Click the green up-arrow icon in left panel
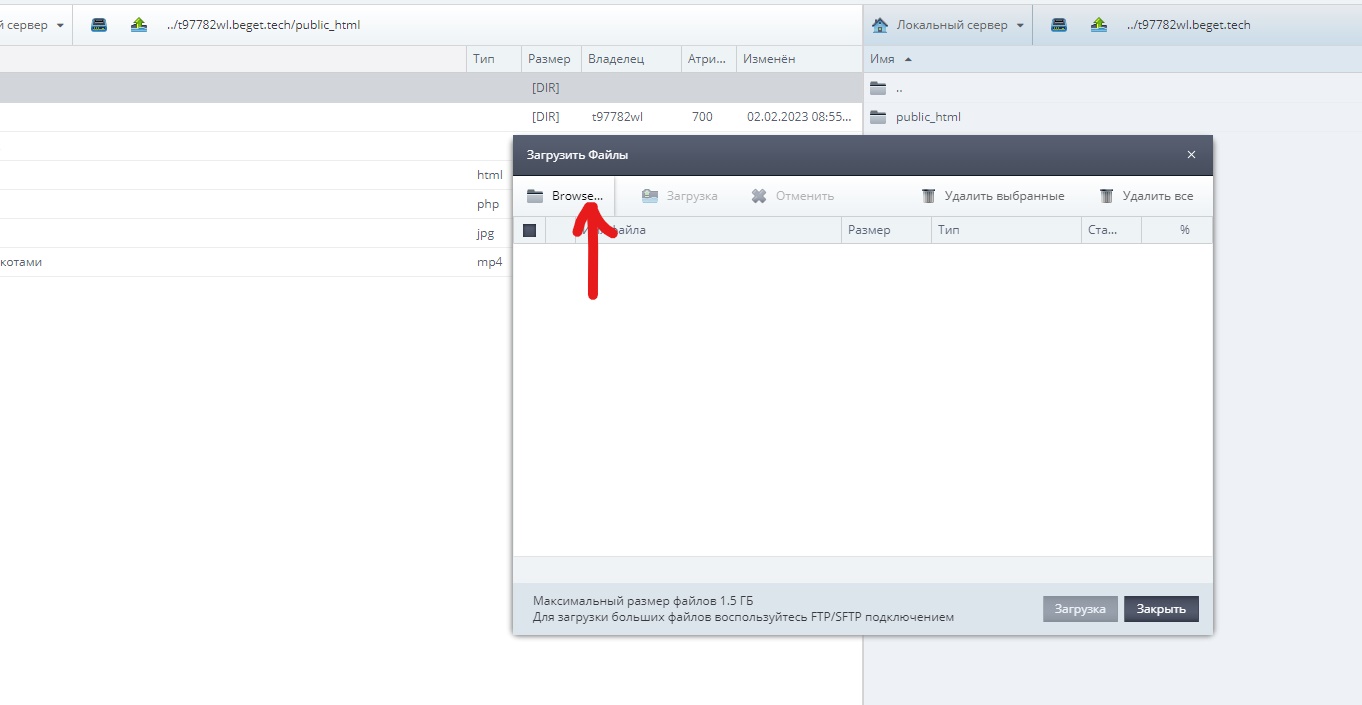 tap(139, 25)
